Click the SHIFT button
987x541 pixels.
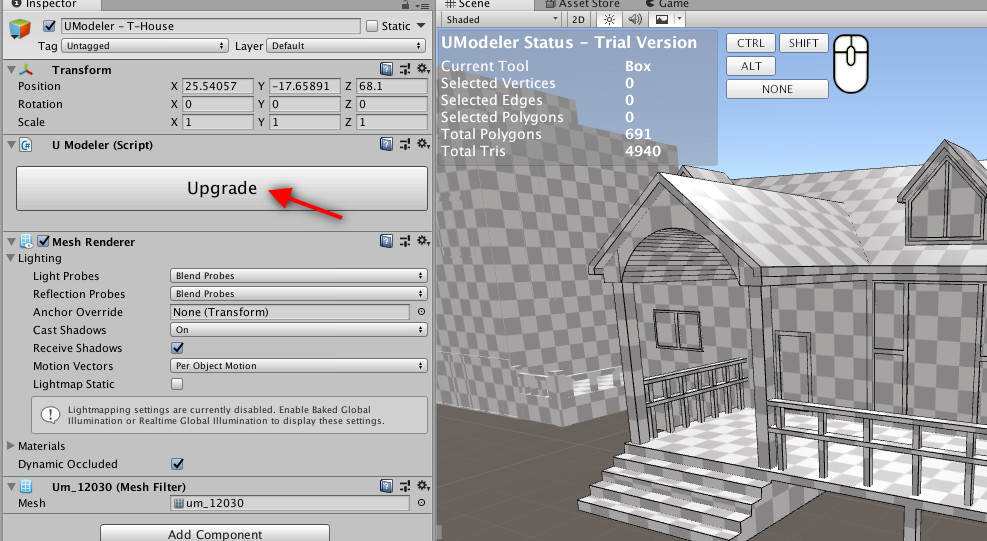[803, 43]
